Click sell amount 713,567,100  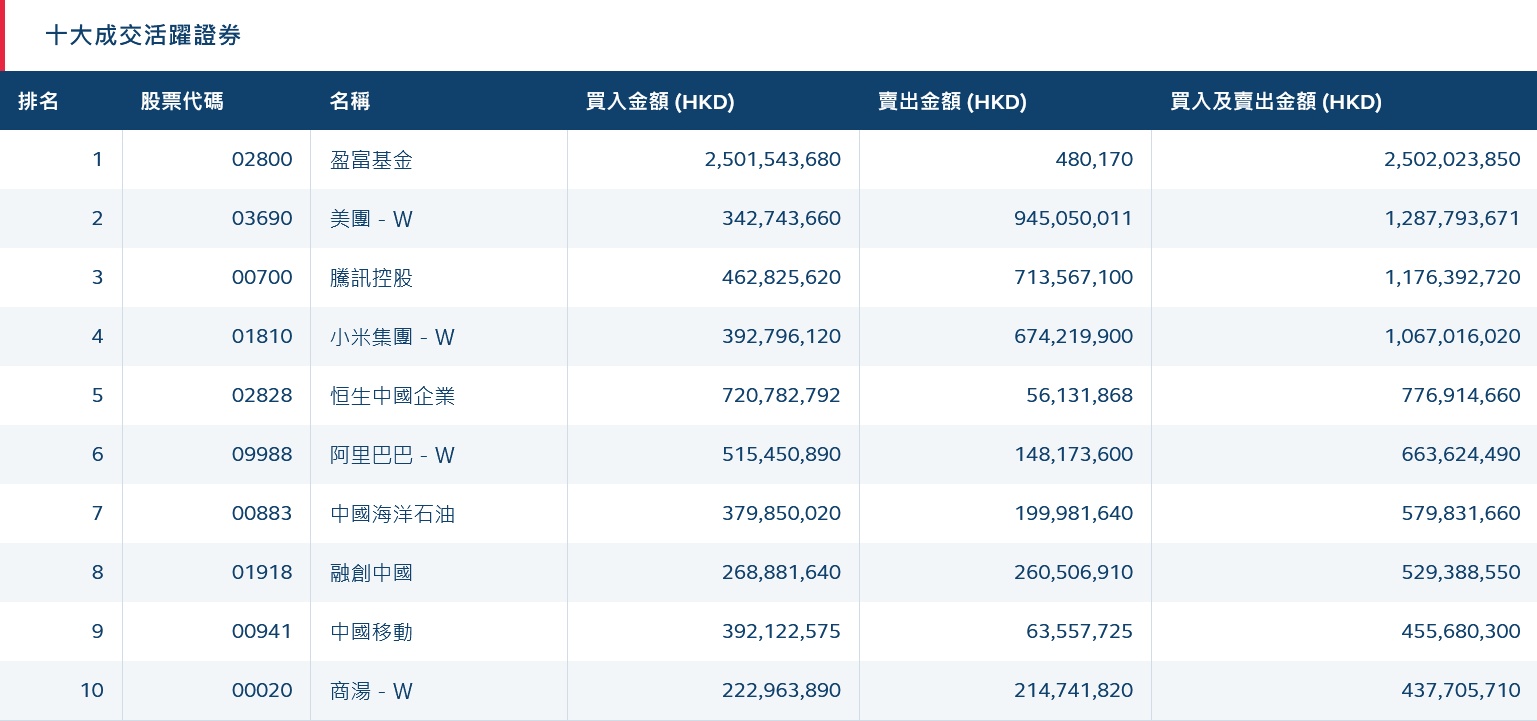(1074, 278)
